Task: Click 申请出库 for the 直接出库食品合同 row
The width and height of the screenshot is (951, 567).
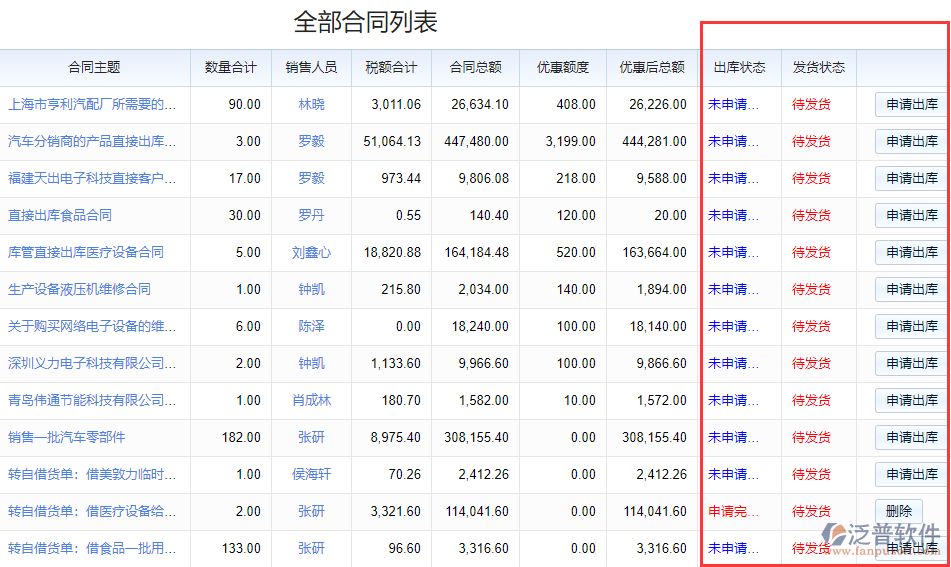Action: [x=911, y=215]
